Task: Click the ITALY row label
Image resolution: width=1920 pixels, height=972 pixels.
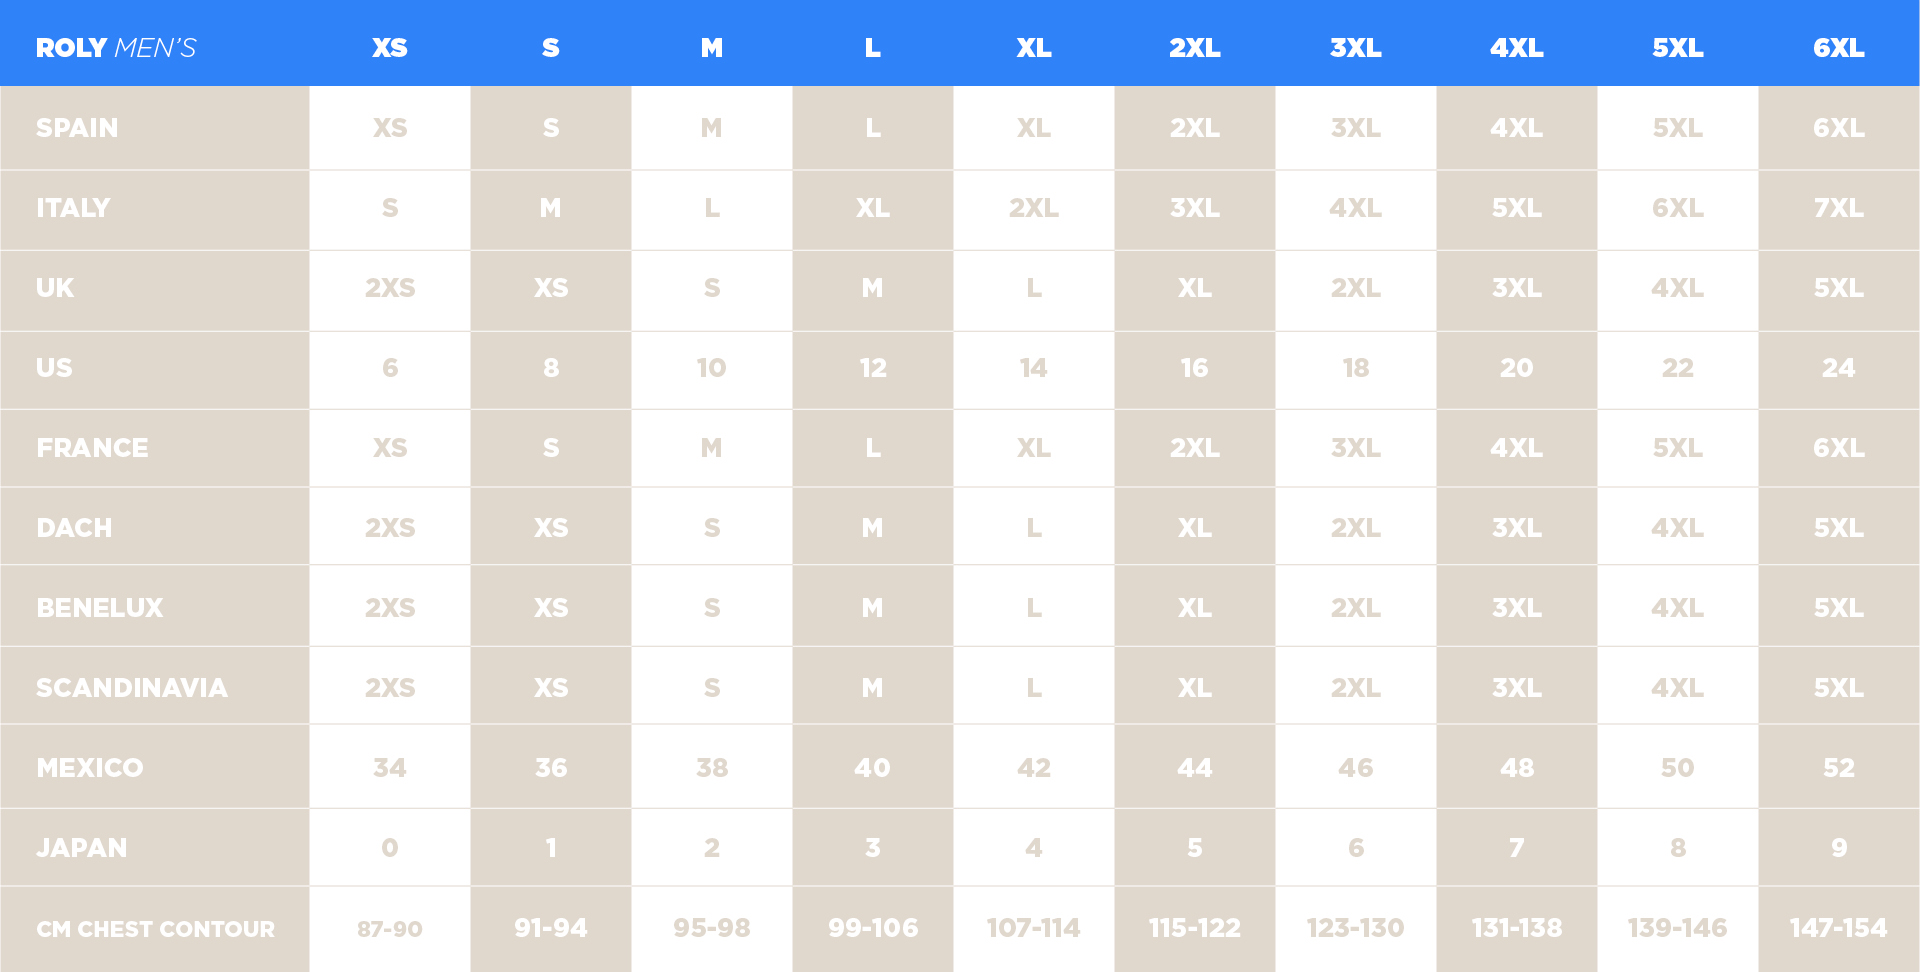Action: pos(73,208)
